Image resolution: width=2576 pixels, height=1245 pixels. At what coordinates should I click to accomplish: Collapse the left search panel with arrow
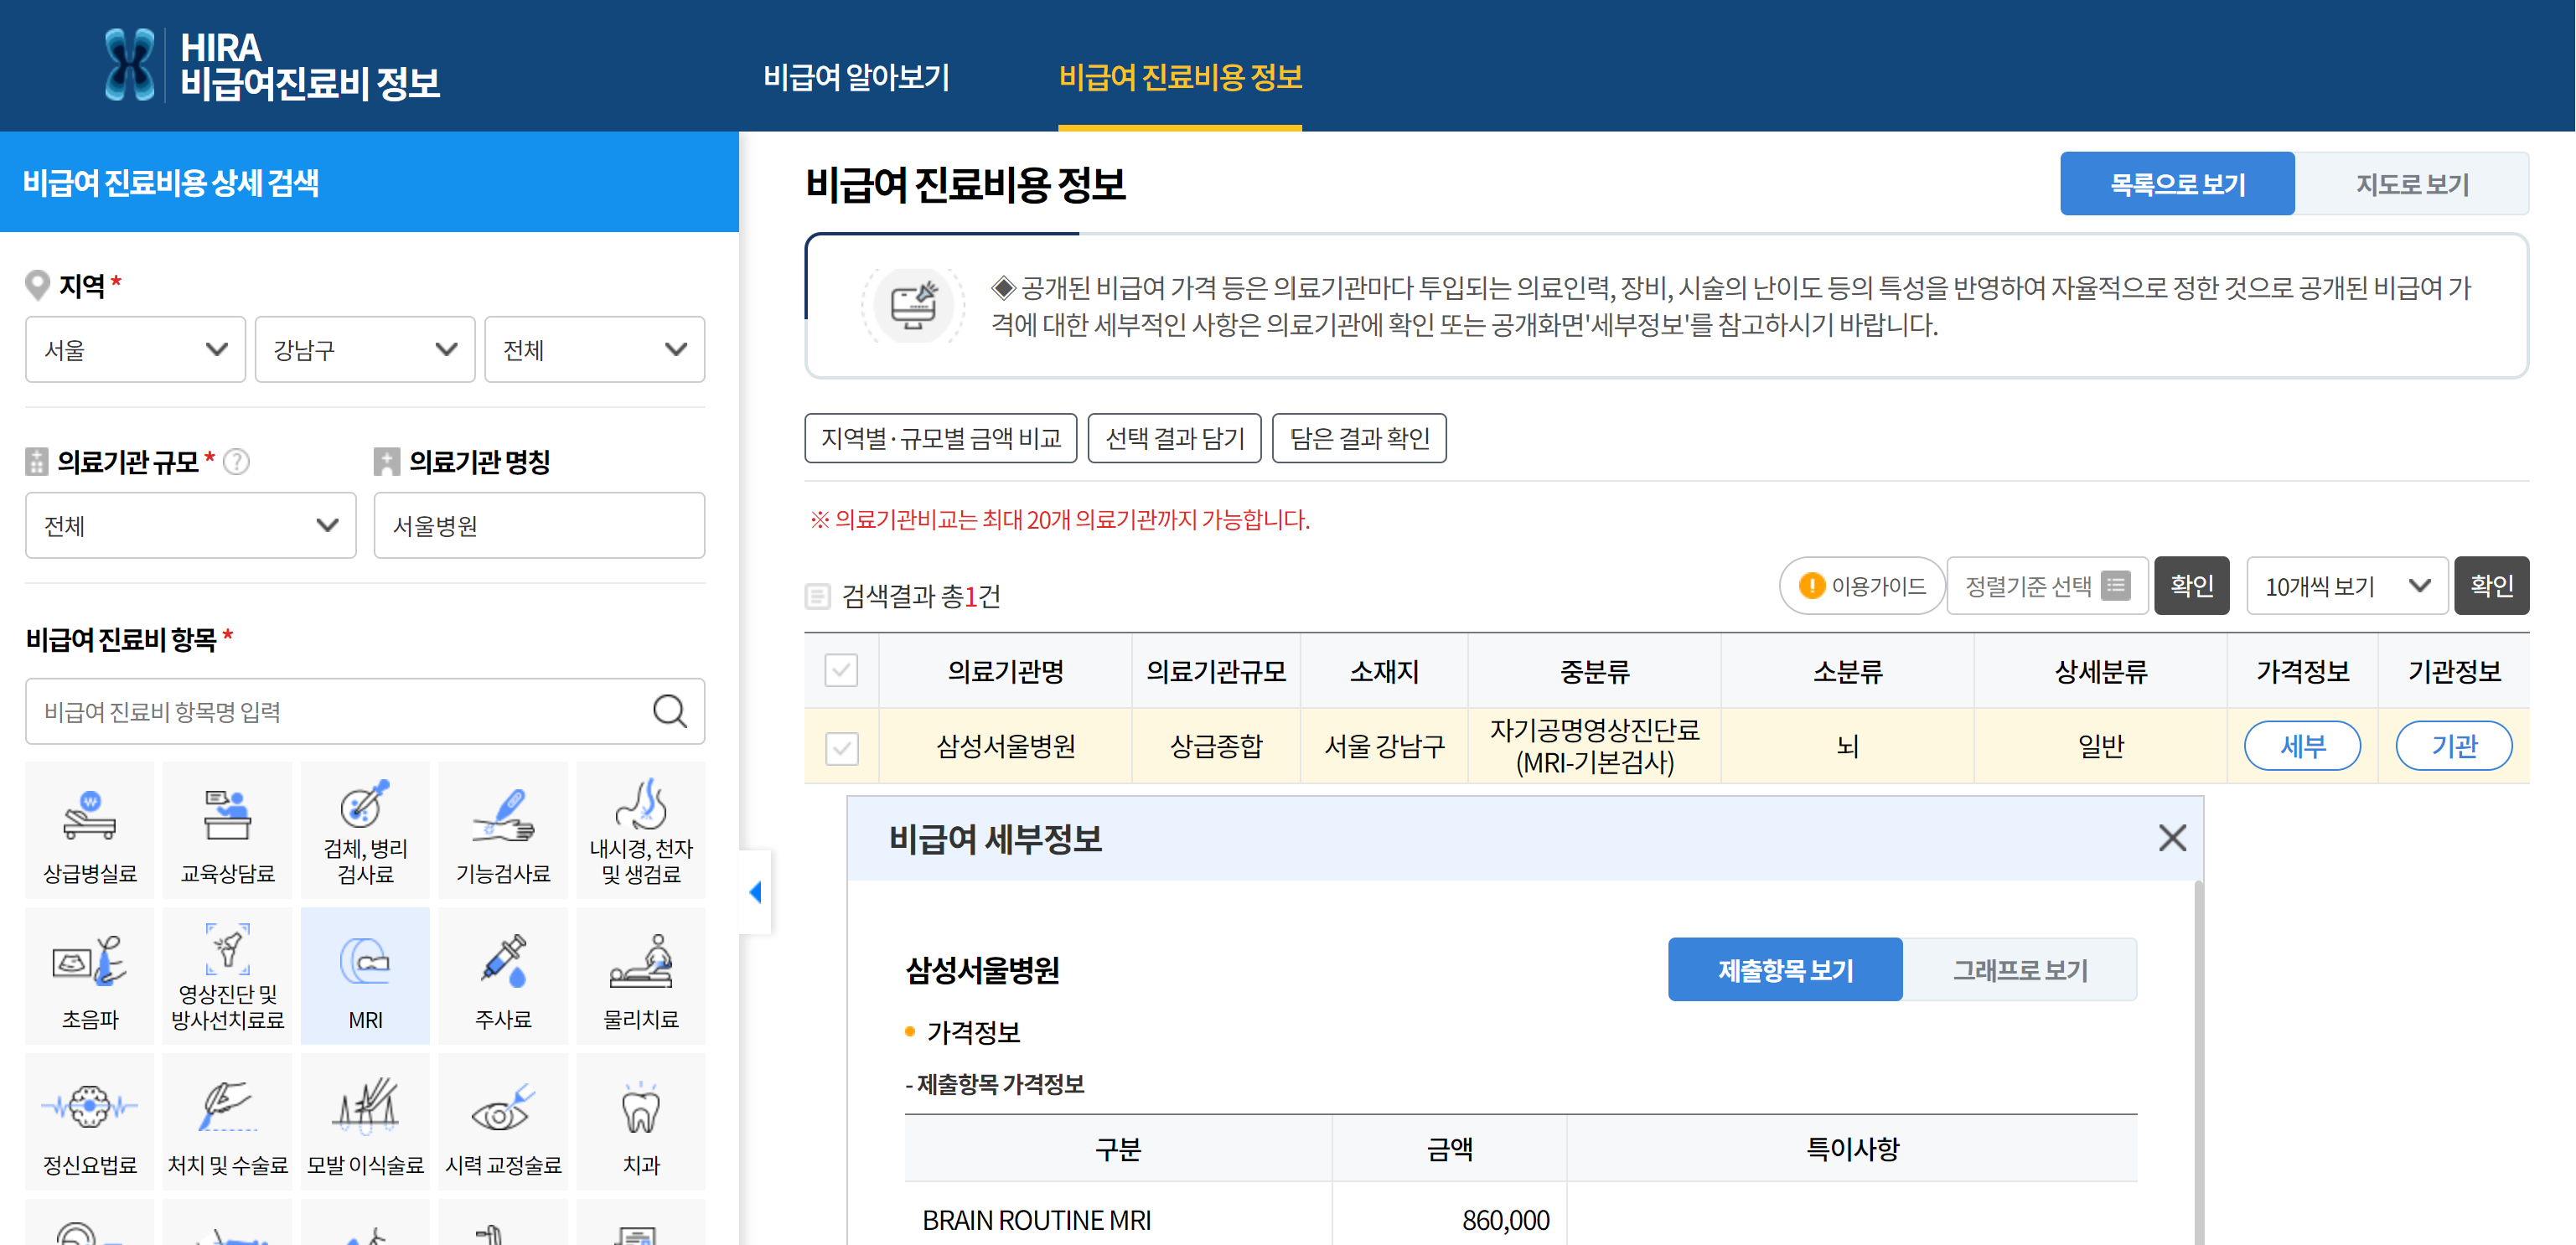click(x=756, y=892)
